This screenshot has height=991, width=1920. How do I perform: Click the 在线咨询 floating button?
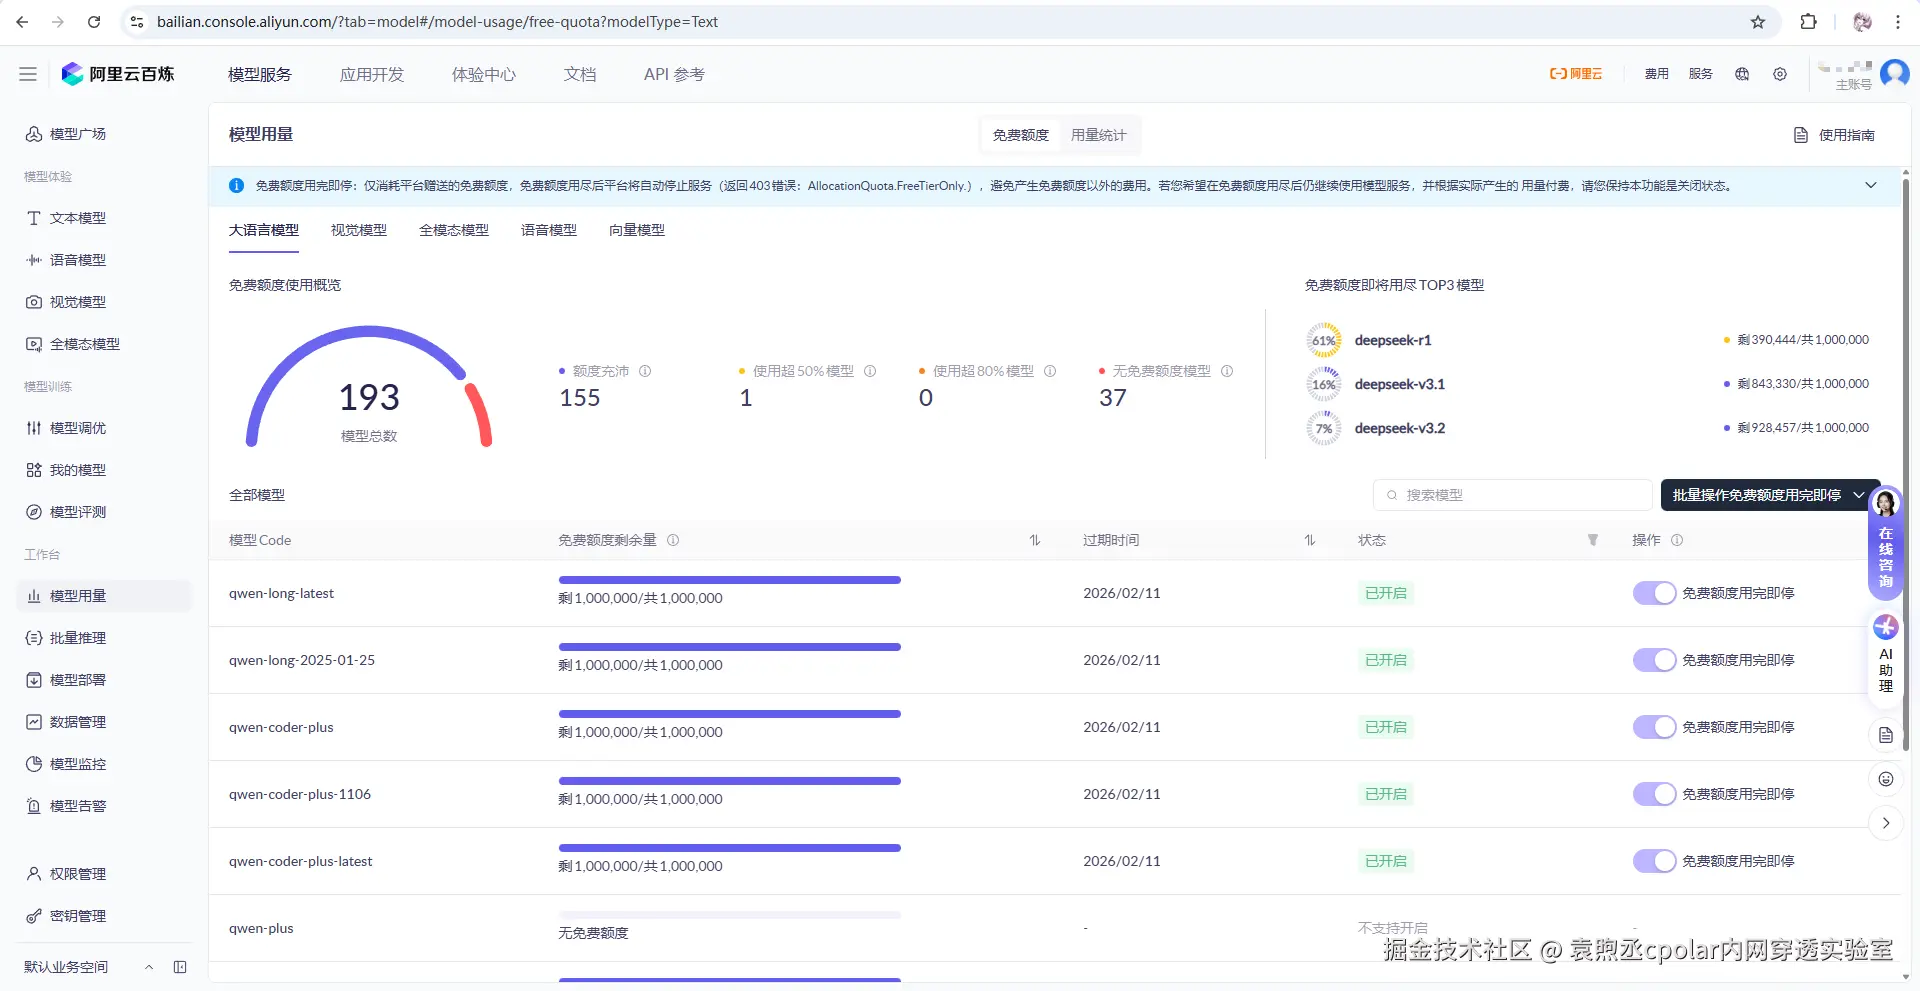tap(1886, 544)
